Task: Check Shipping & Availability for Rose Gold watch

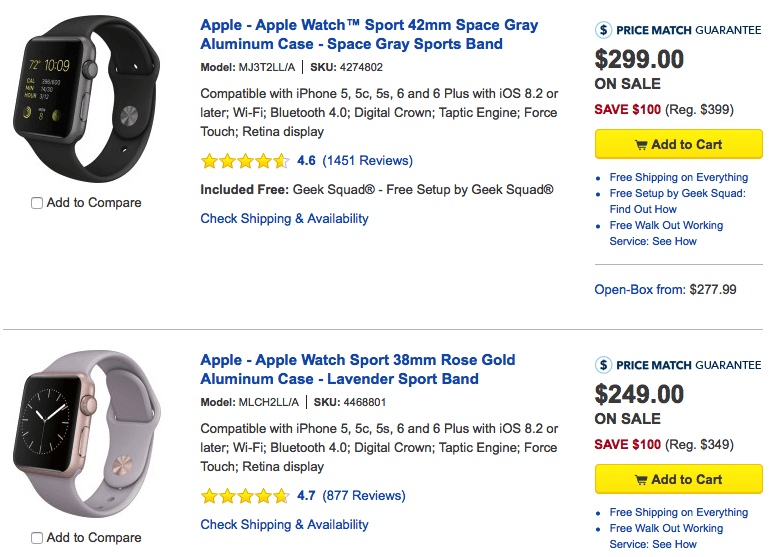Action: tap(284, 524)
